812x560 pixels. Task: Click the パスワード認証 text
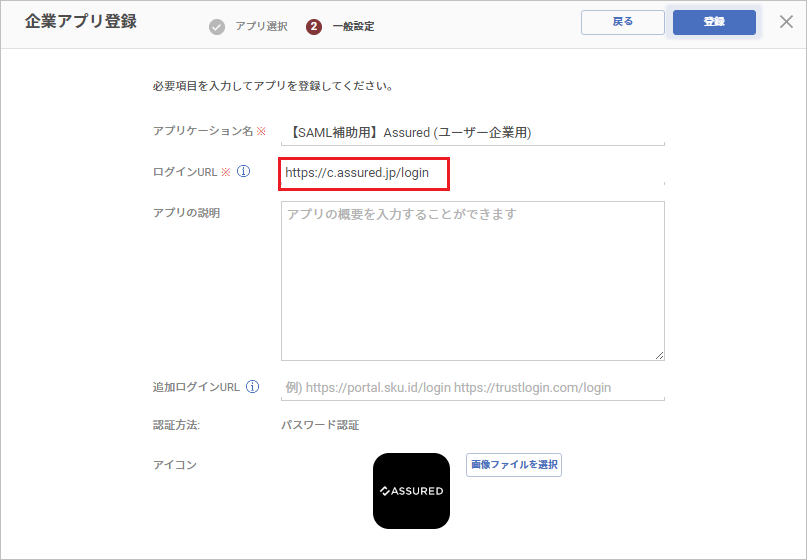320,425
